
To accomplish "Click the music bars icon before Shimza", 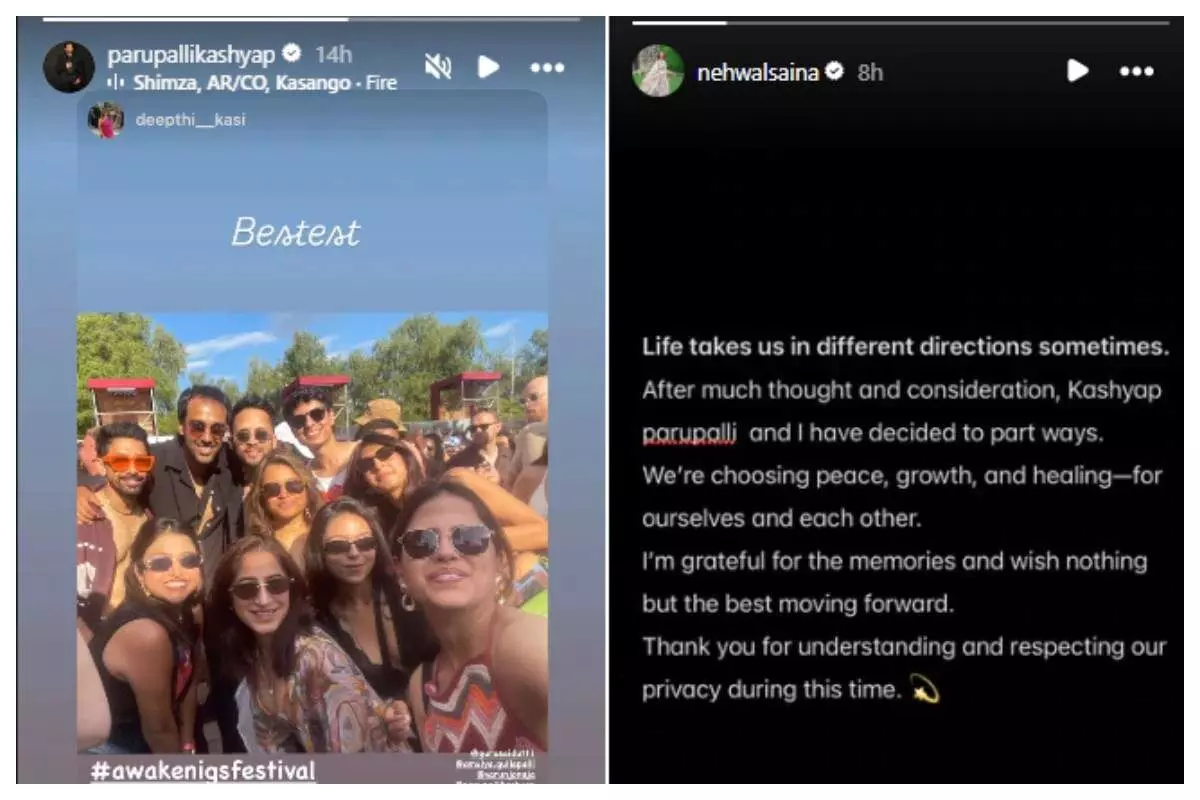I will pos(115,83).
